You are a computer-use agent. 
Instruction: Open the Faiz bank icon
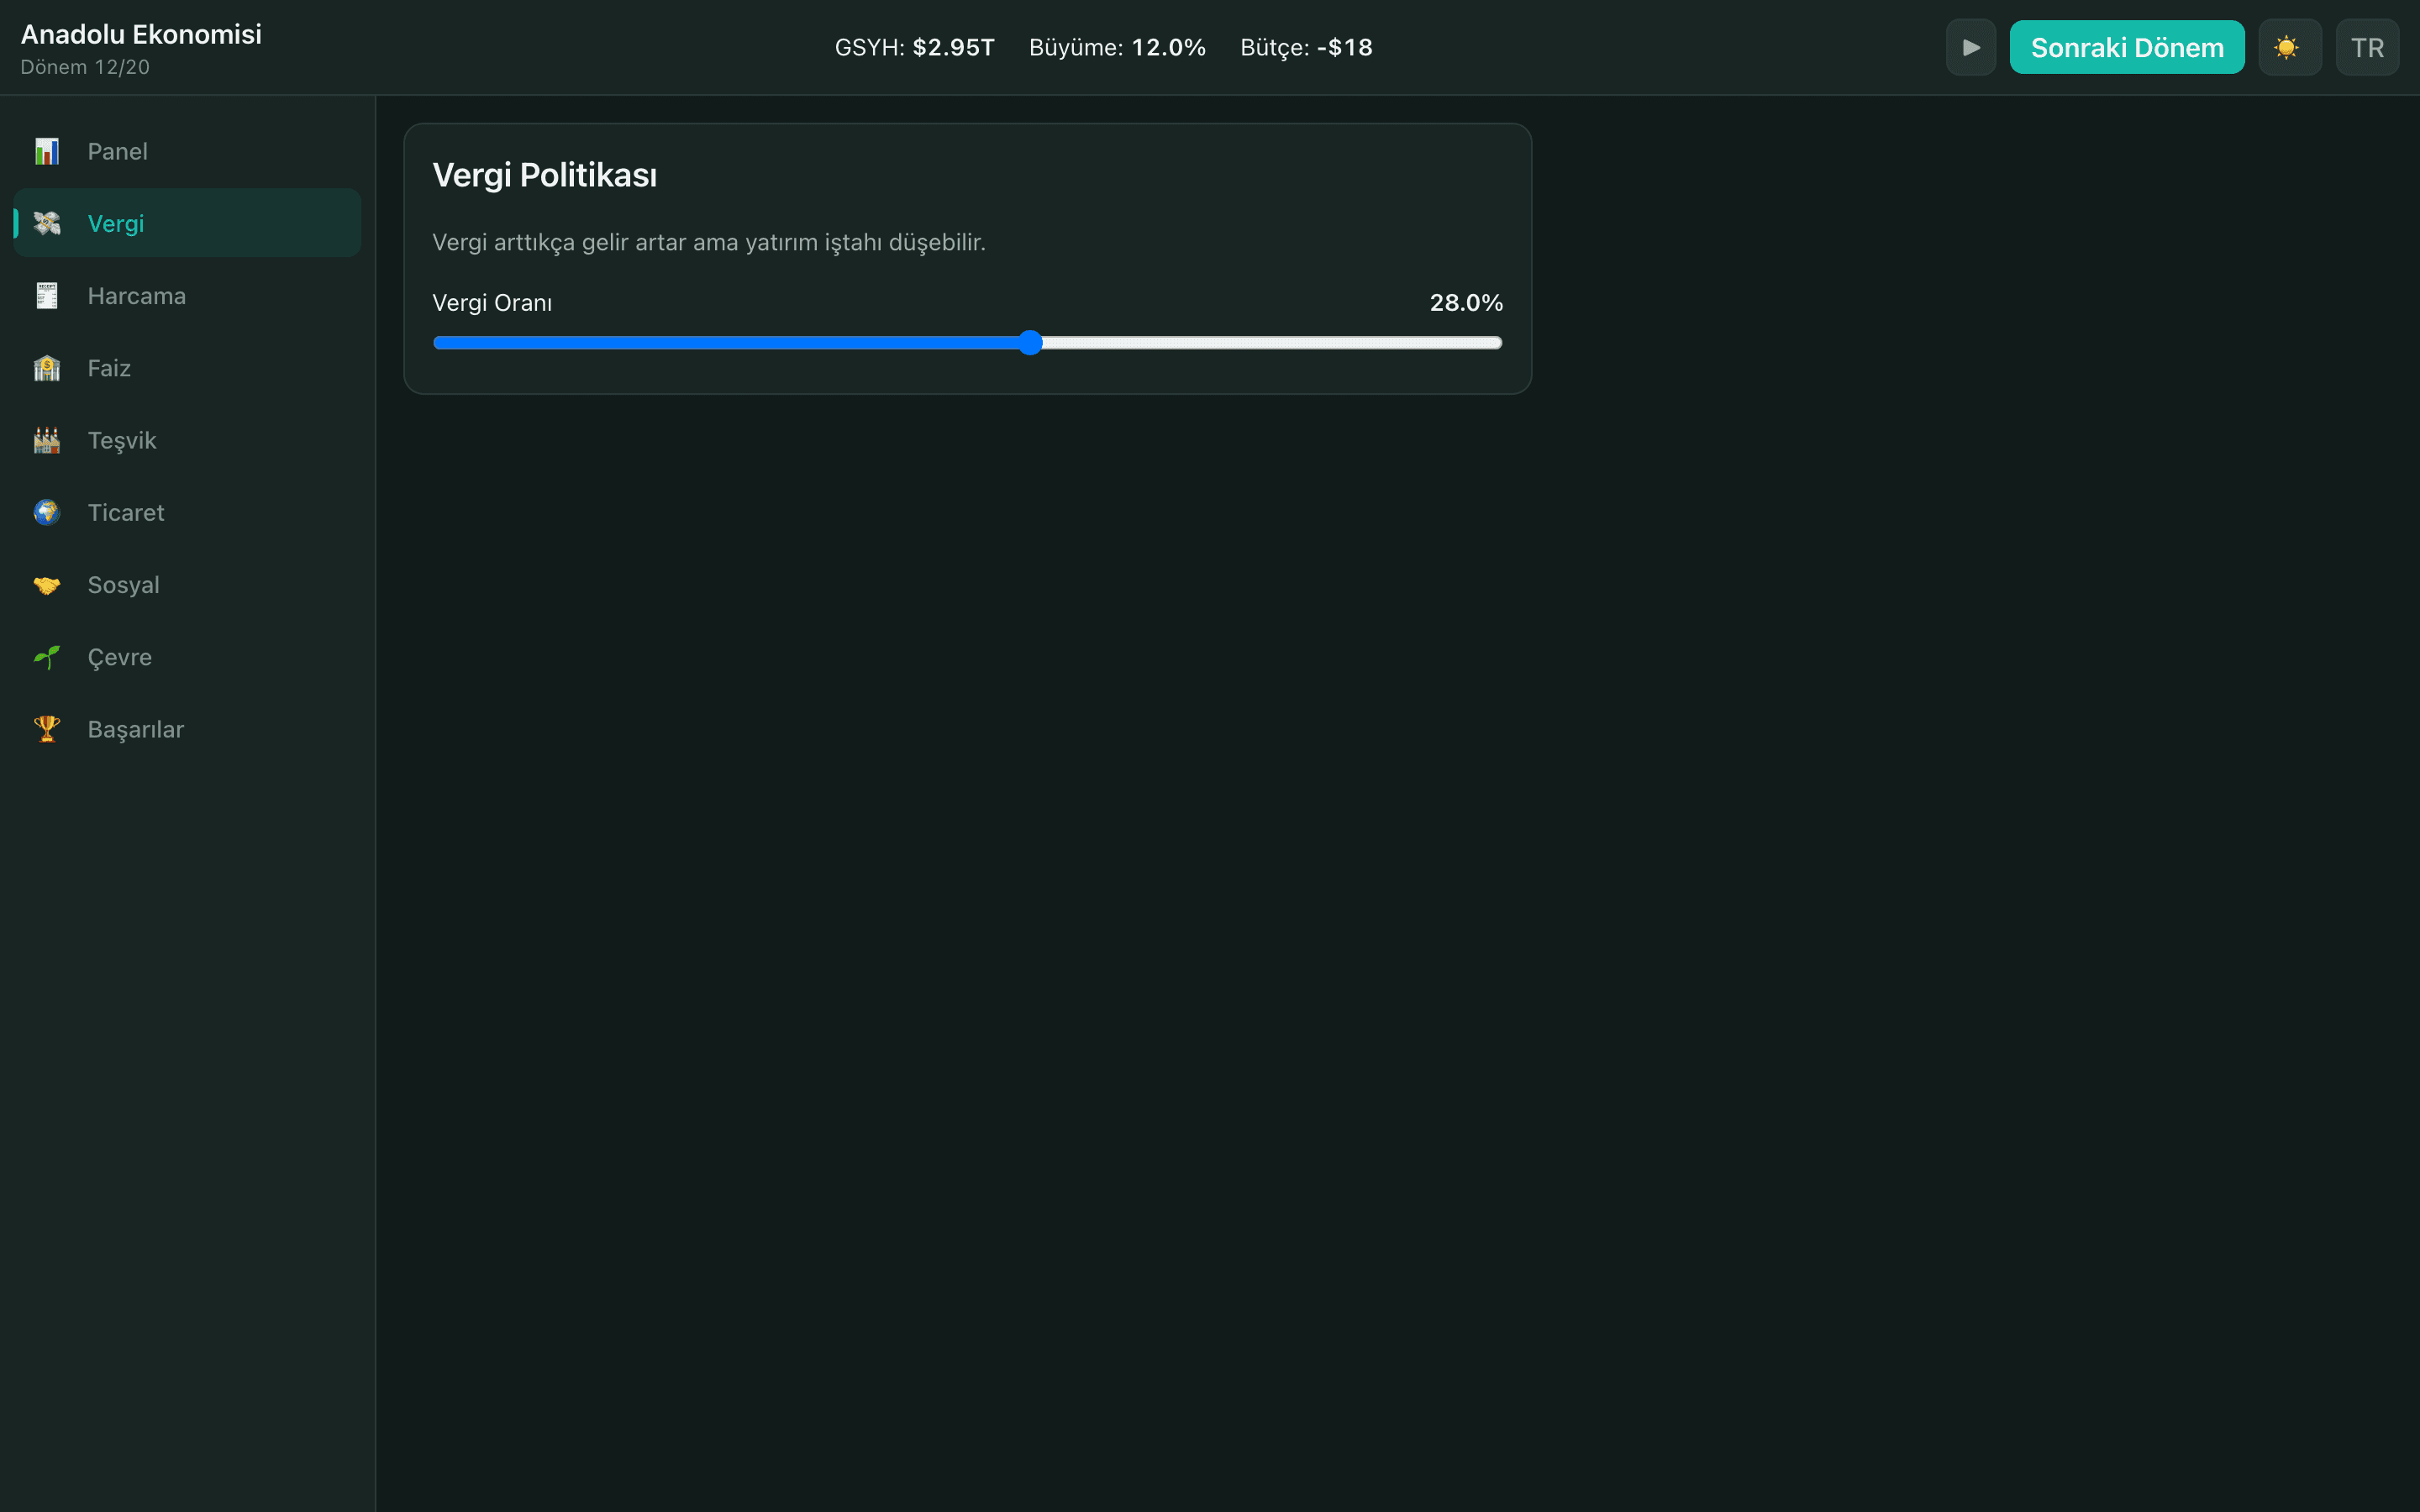(x=47, y=368)
